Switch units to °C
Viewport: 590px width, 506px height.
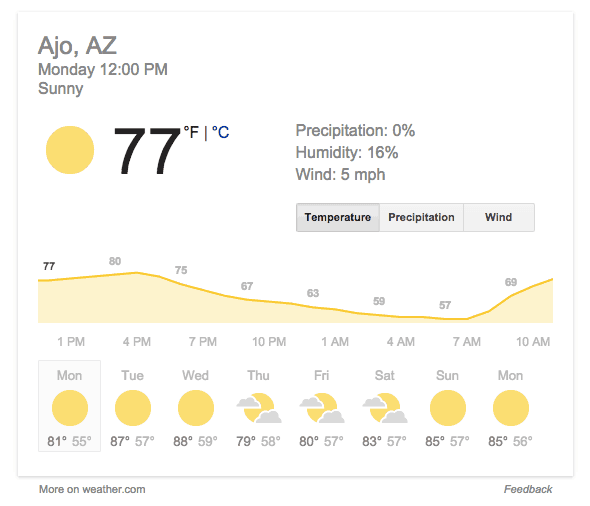coord(220,132)
